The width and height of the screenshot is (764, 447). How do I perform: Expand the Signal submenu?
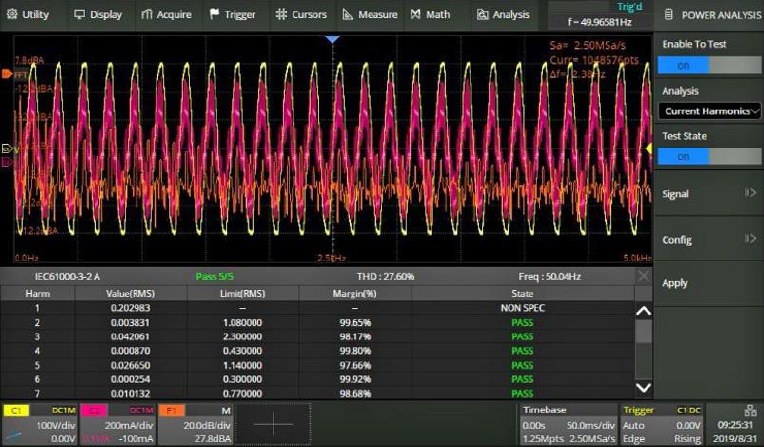point(709,194)
